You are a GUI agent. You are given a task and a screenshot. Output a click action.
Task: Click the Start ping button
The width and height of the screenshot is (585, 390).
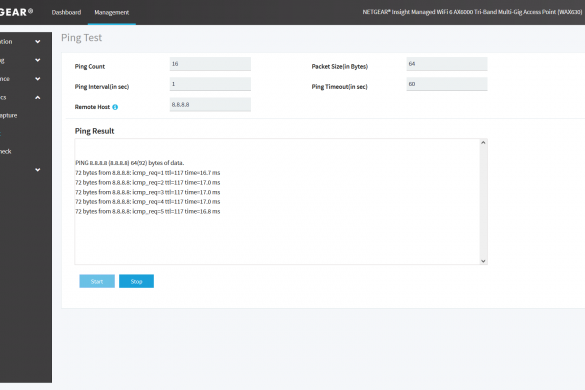pos(97,281)
